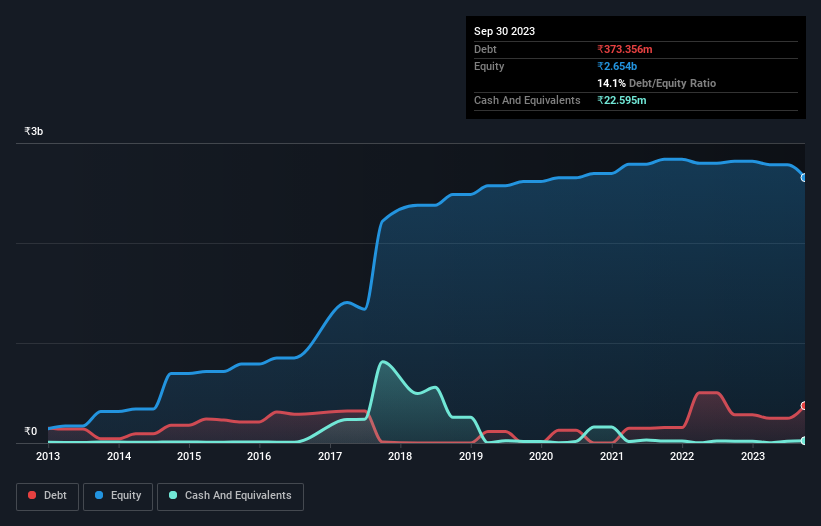Screen dimensions: 821x526
Task: Click the 2019 x-axis label
Action: click(471, 456)
